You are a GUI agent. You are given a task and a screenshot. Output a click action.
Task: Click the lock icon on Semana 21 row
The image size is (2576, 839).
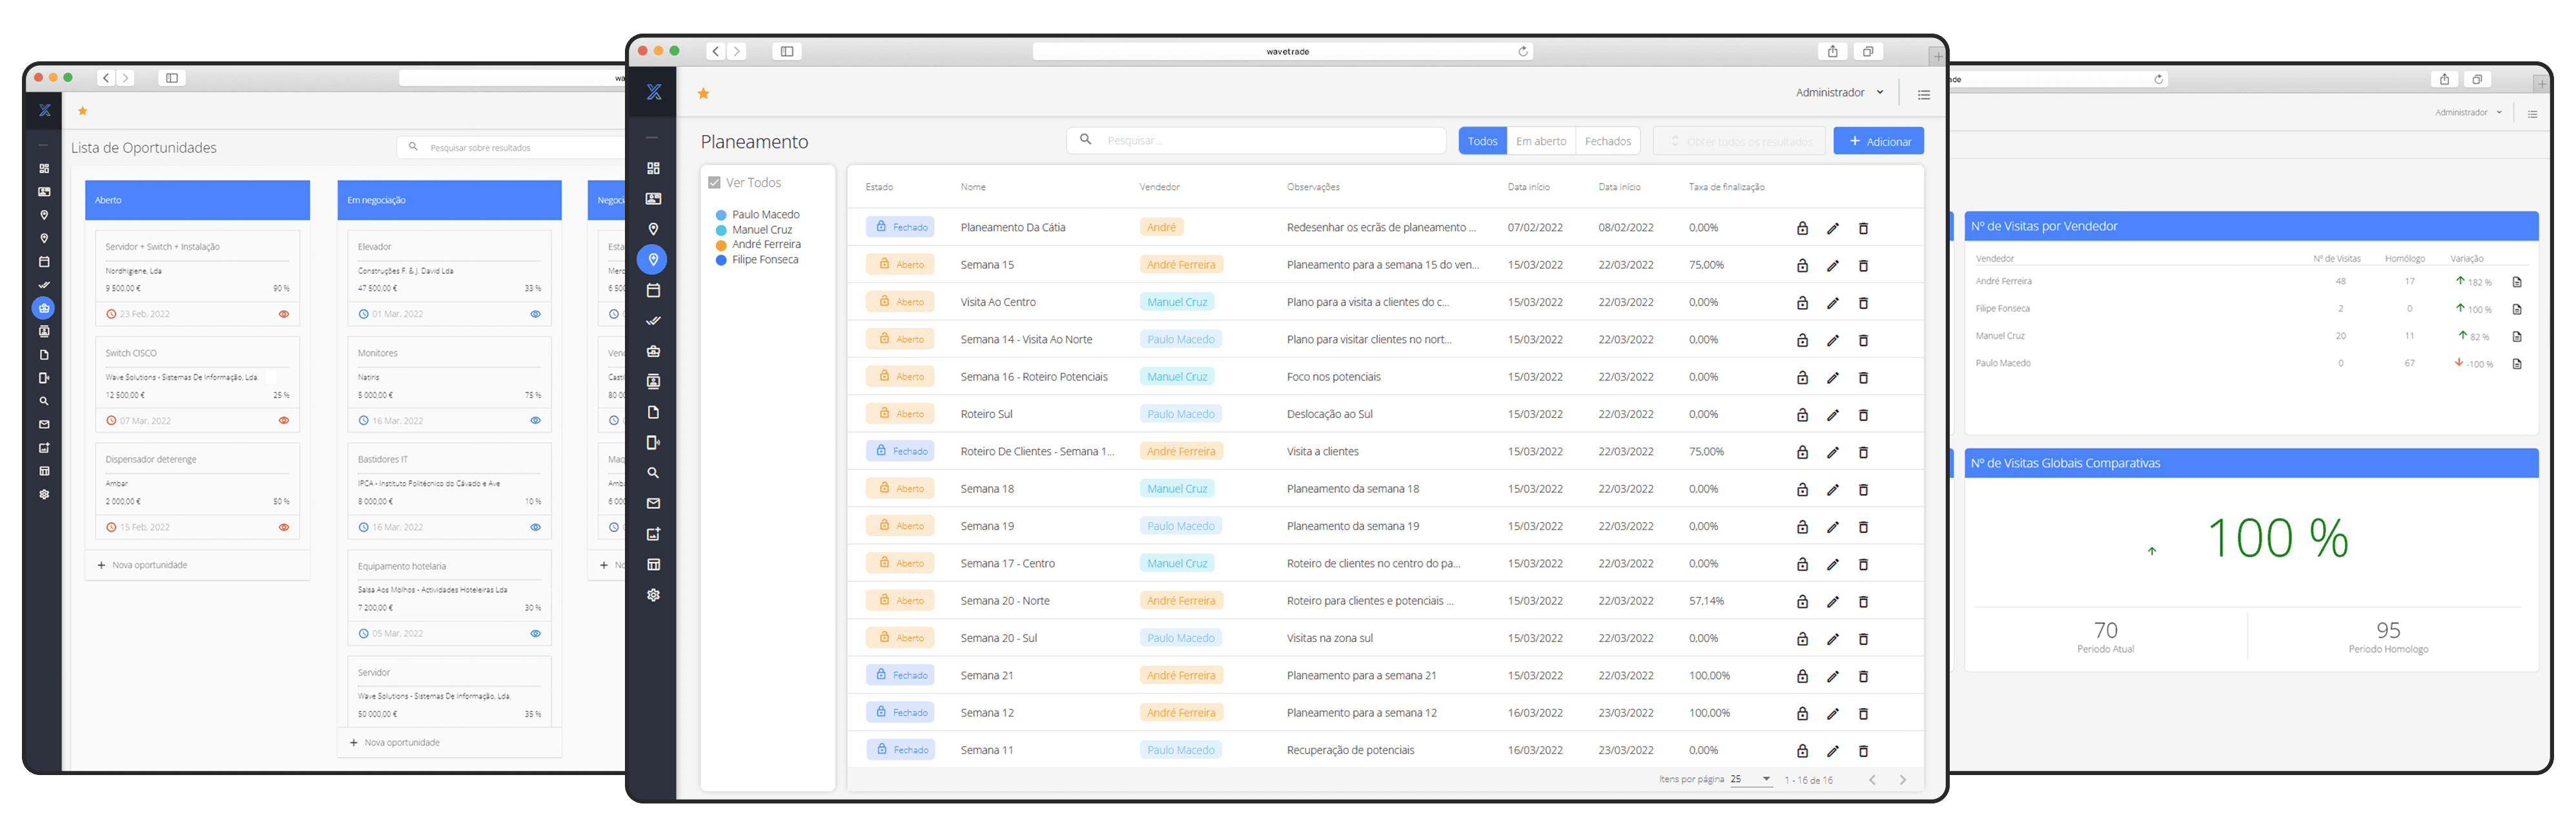click(1802, 676)
